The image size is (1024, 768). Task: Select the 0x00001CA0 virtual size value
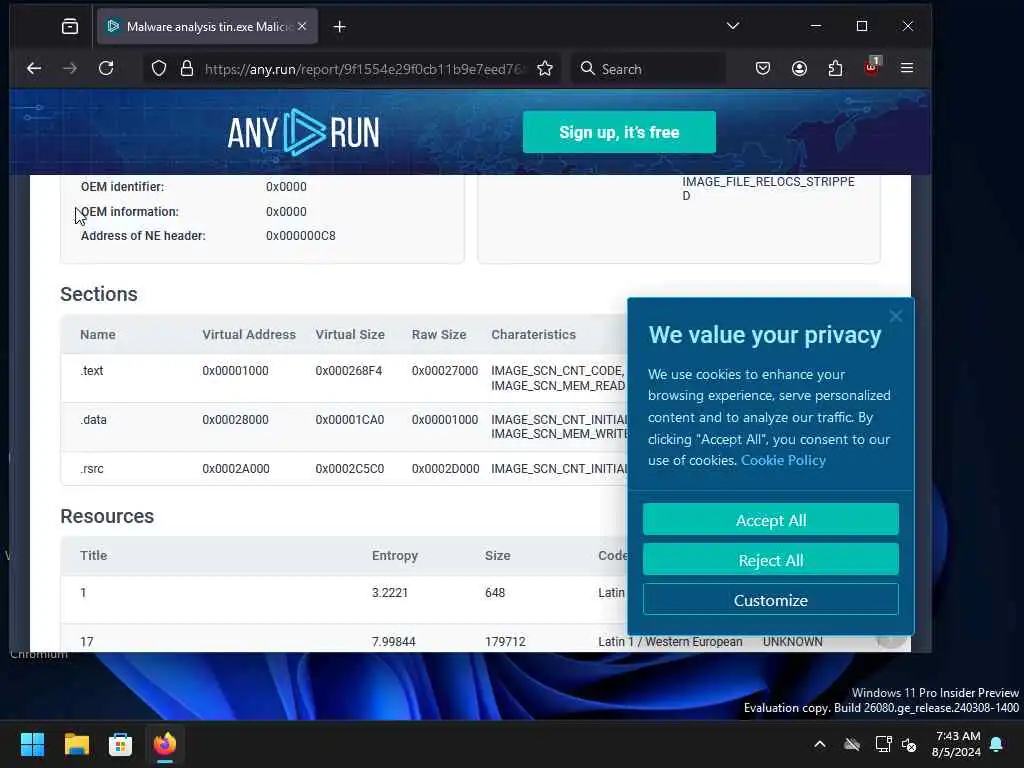[349, 419]
